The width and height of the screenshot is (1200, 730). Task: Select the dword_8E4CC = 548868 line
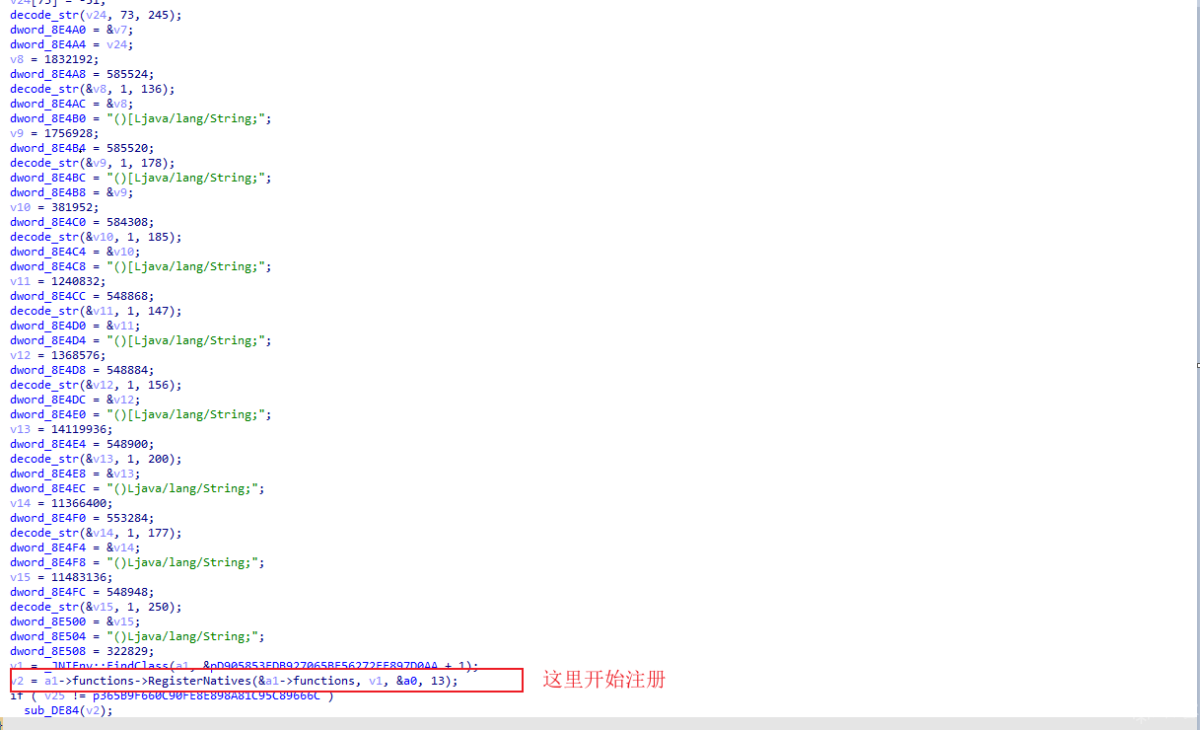pos(82,296)
